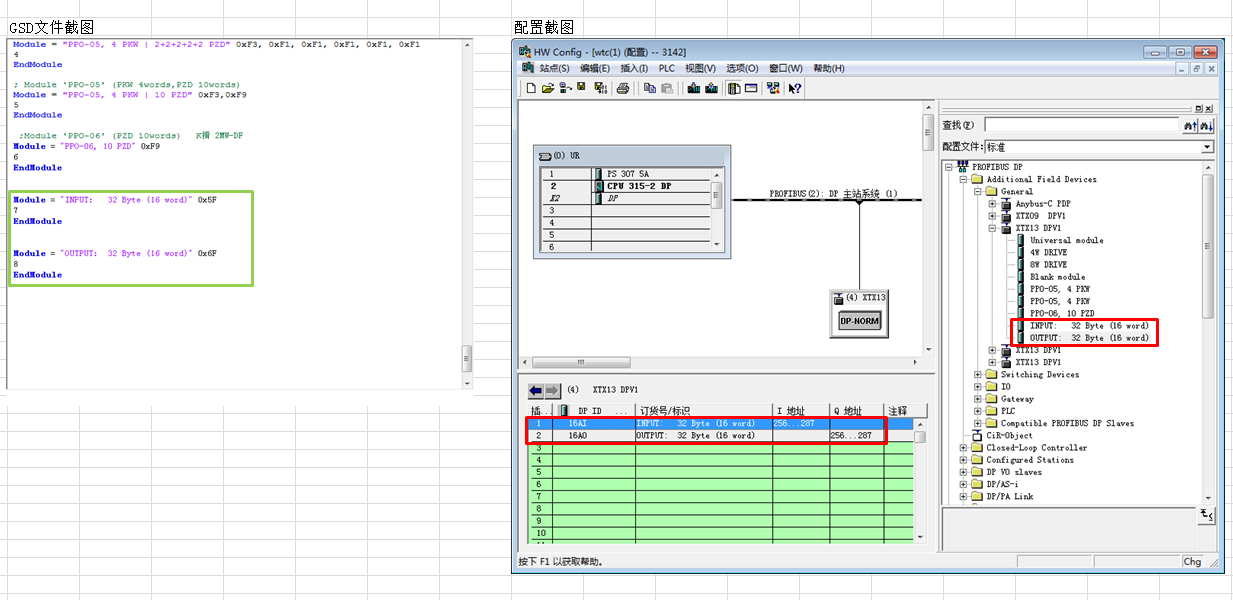Select slot 1 row 16AI in table
The image size is (1233, 600).
point(720,424)
